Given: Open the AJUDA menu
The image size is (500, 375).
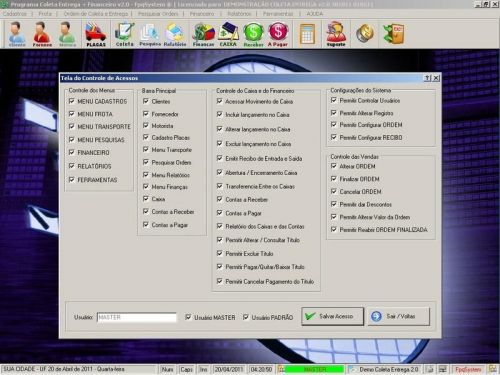Looking at the screenshot, I should [315, 14].
